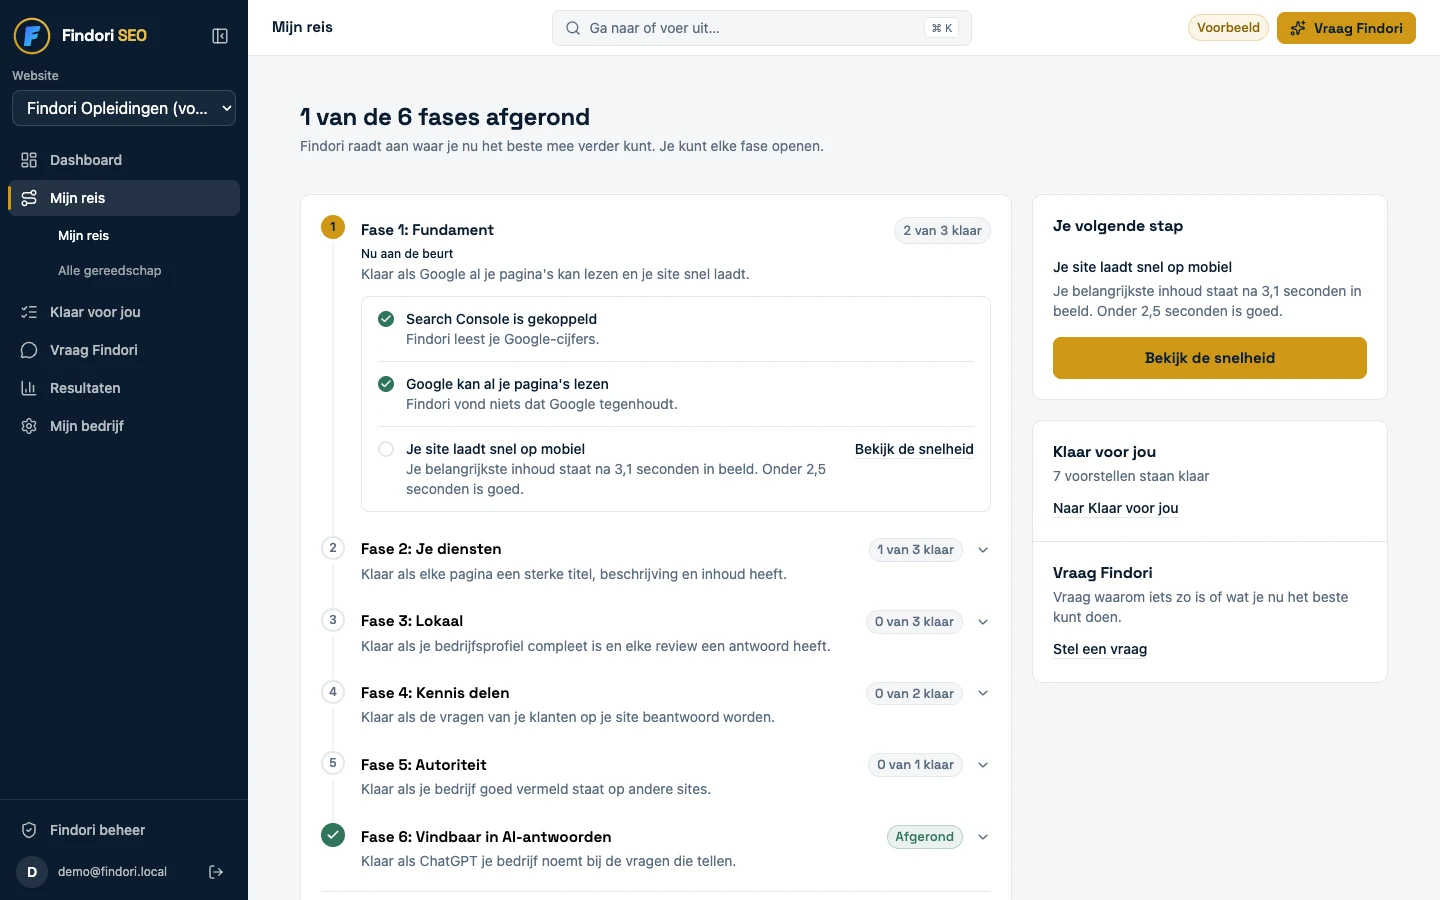Click the search field 'Ga naar of voer uit...'
Image resolution: width=1440 pixels, height=900 pixels.
pyautogui.click(x=762, y=28)
